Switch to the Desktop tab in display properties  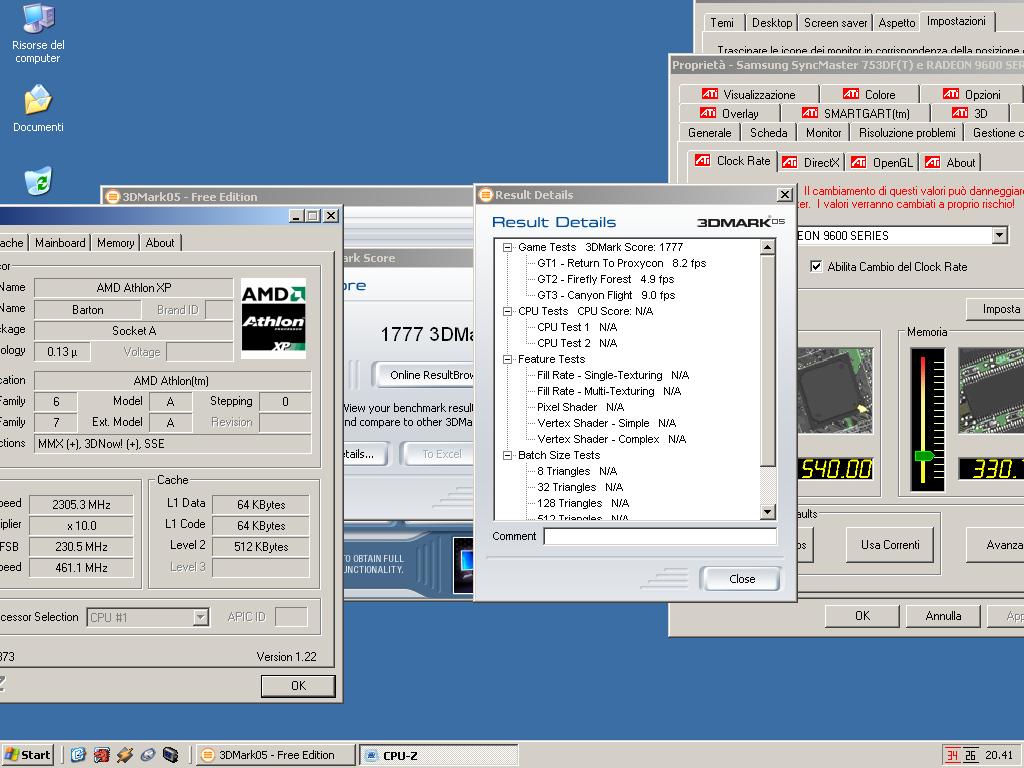[771, 23]
